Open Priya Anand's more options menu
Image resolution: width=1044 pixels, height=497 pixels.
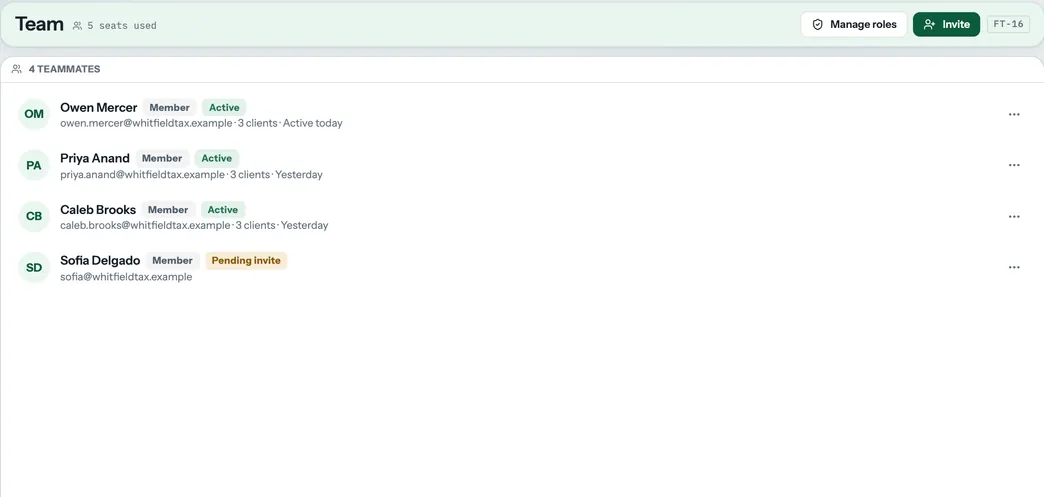(x=1013, y=165)
